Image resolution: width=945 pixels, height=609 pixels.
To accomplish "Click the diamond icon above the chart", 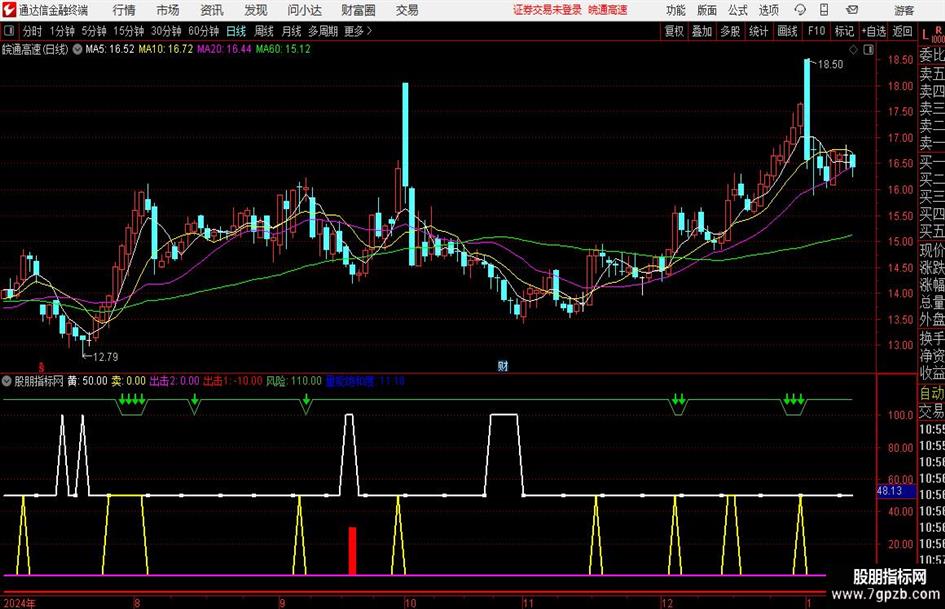I will pyautogui.click(x=853, y=50).
